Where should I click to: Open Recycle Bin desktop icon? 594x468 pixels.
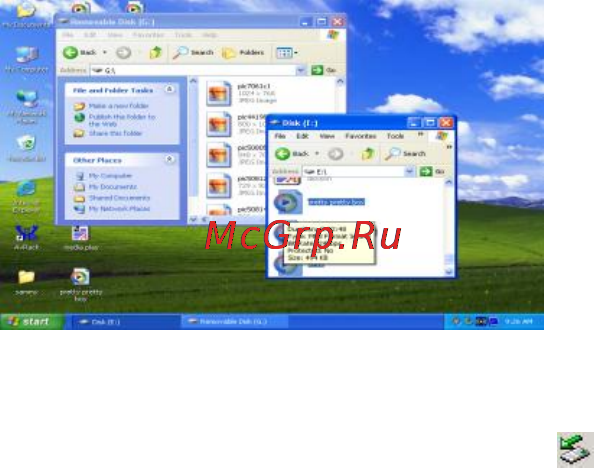pyautogui.click(x=27, y=149)
